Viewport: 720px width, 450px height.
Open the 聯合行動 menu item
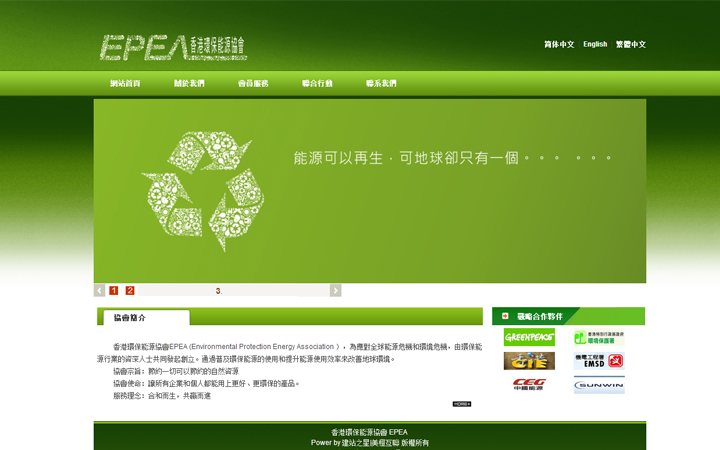pos(317,83)
